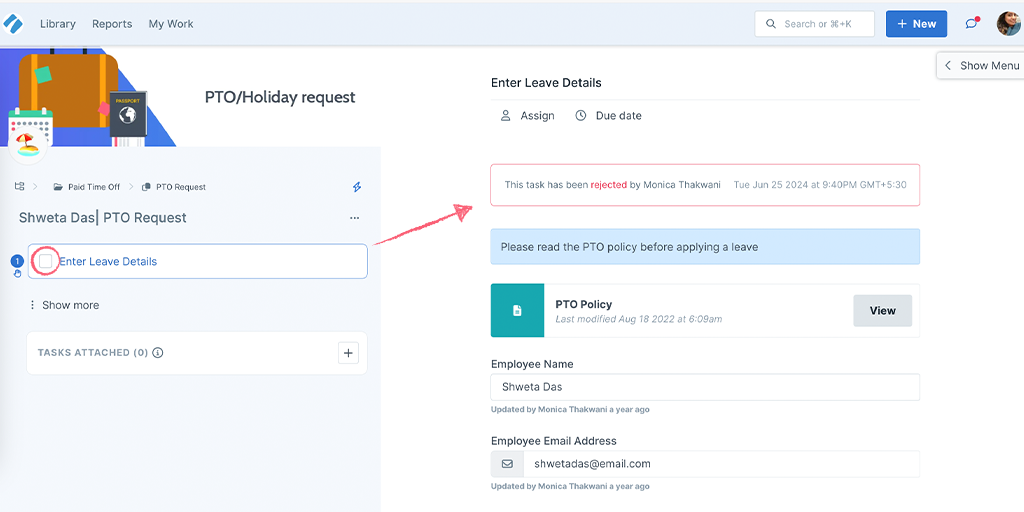1024x512 pixels.
Task: Click the Tallyfy logo icon
Action: [12, 24]
